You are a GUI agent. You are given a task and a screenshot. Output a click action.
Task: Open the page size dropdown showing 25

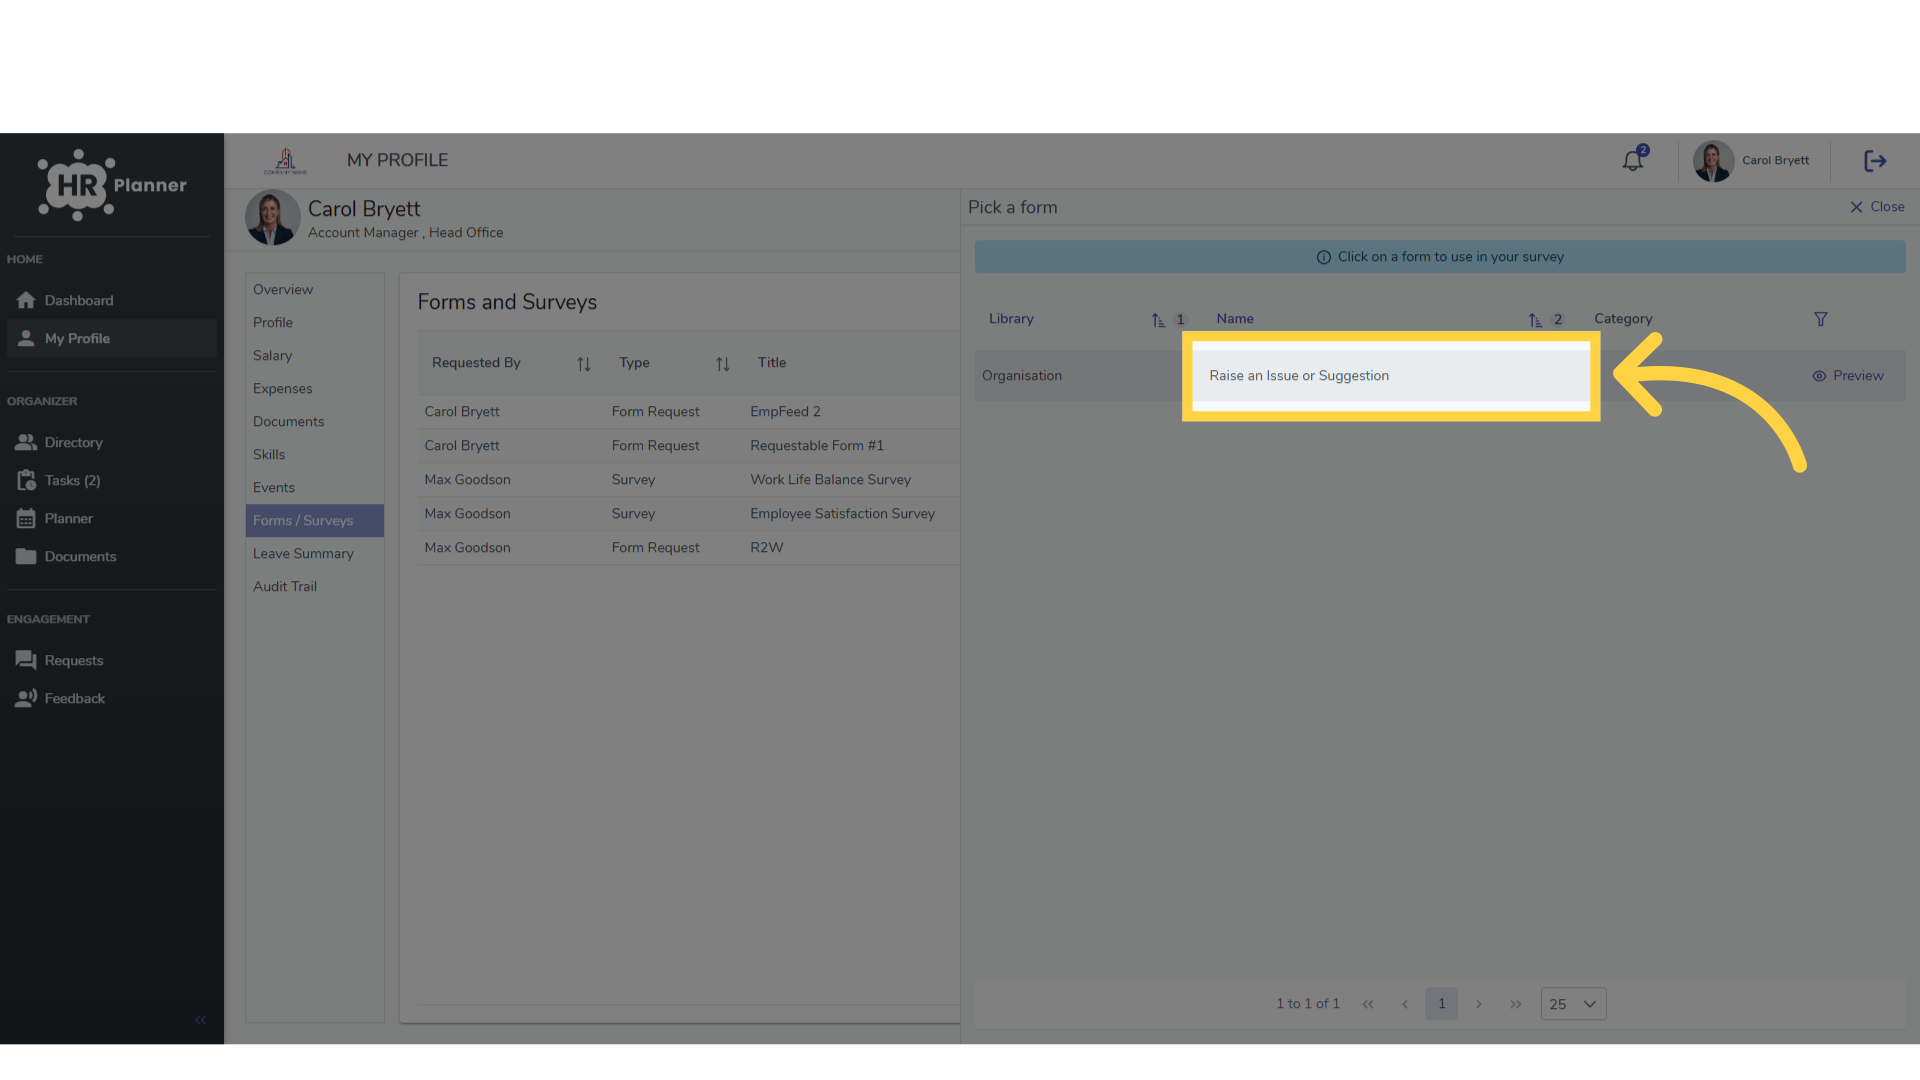coord(1573,1004)
